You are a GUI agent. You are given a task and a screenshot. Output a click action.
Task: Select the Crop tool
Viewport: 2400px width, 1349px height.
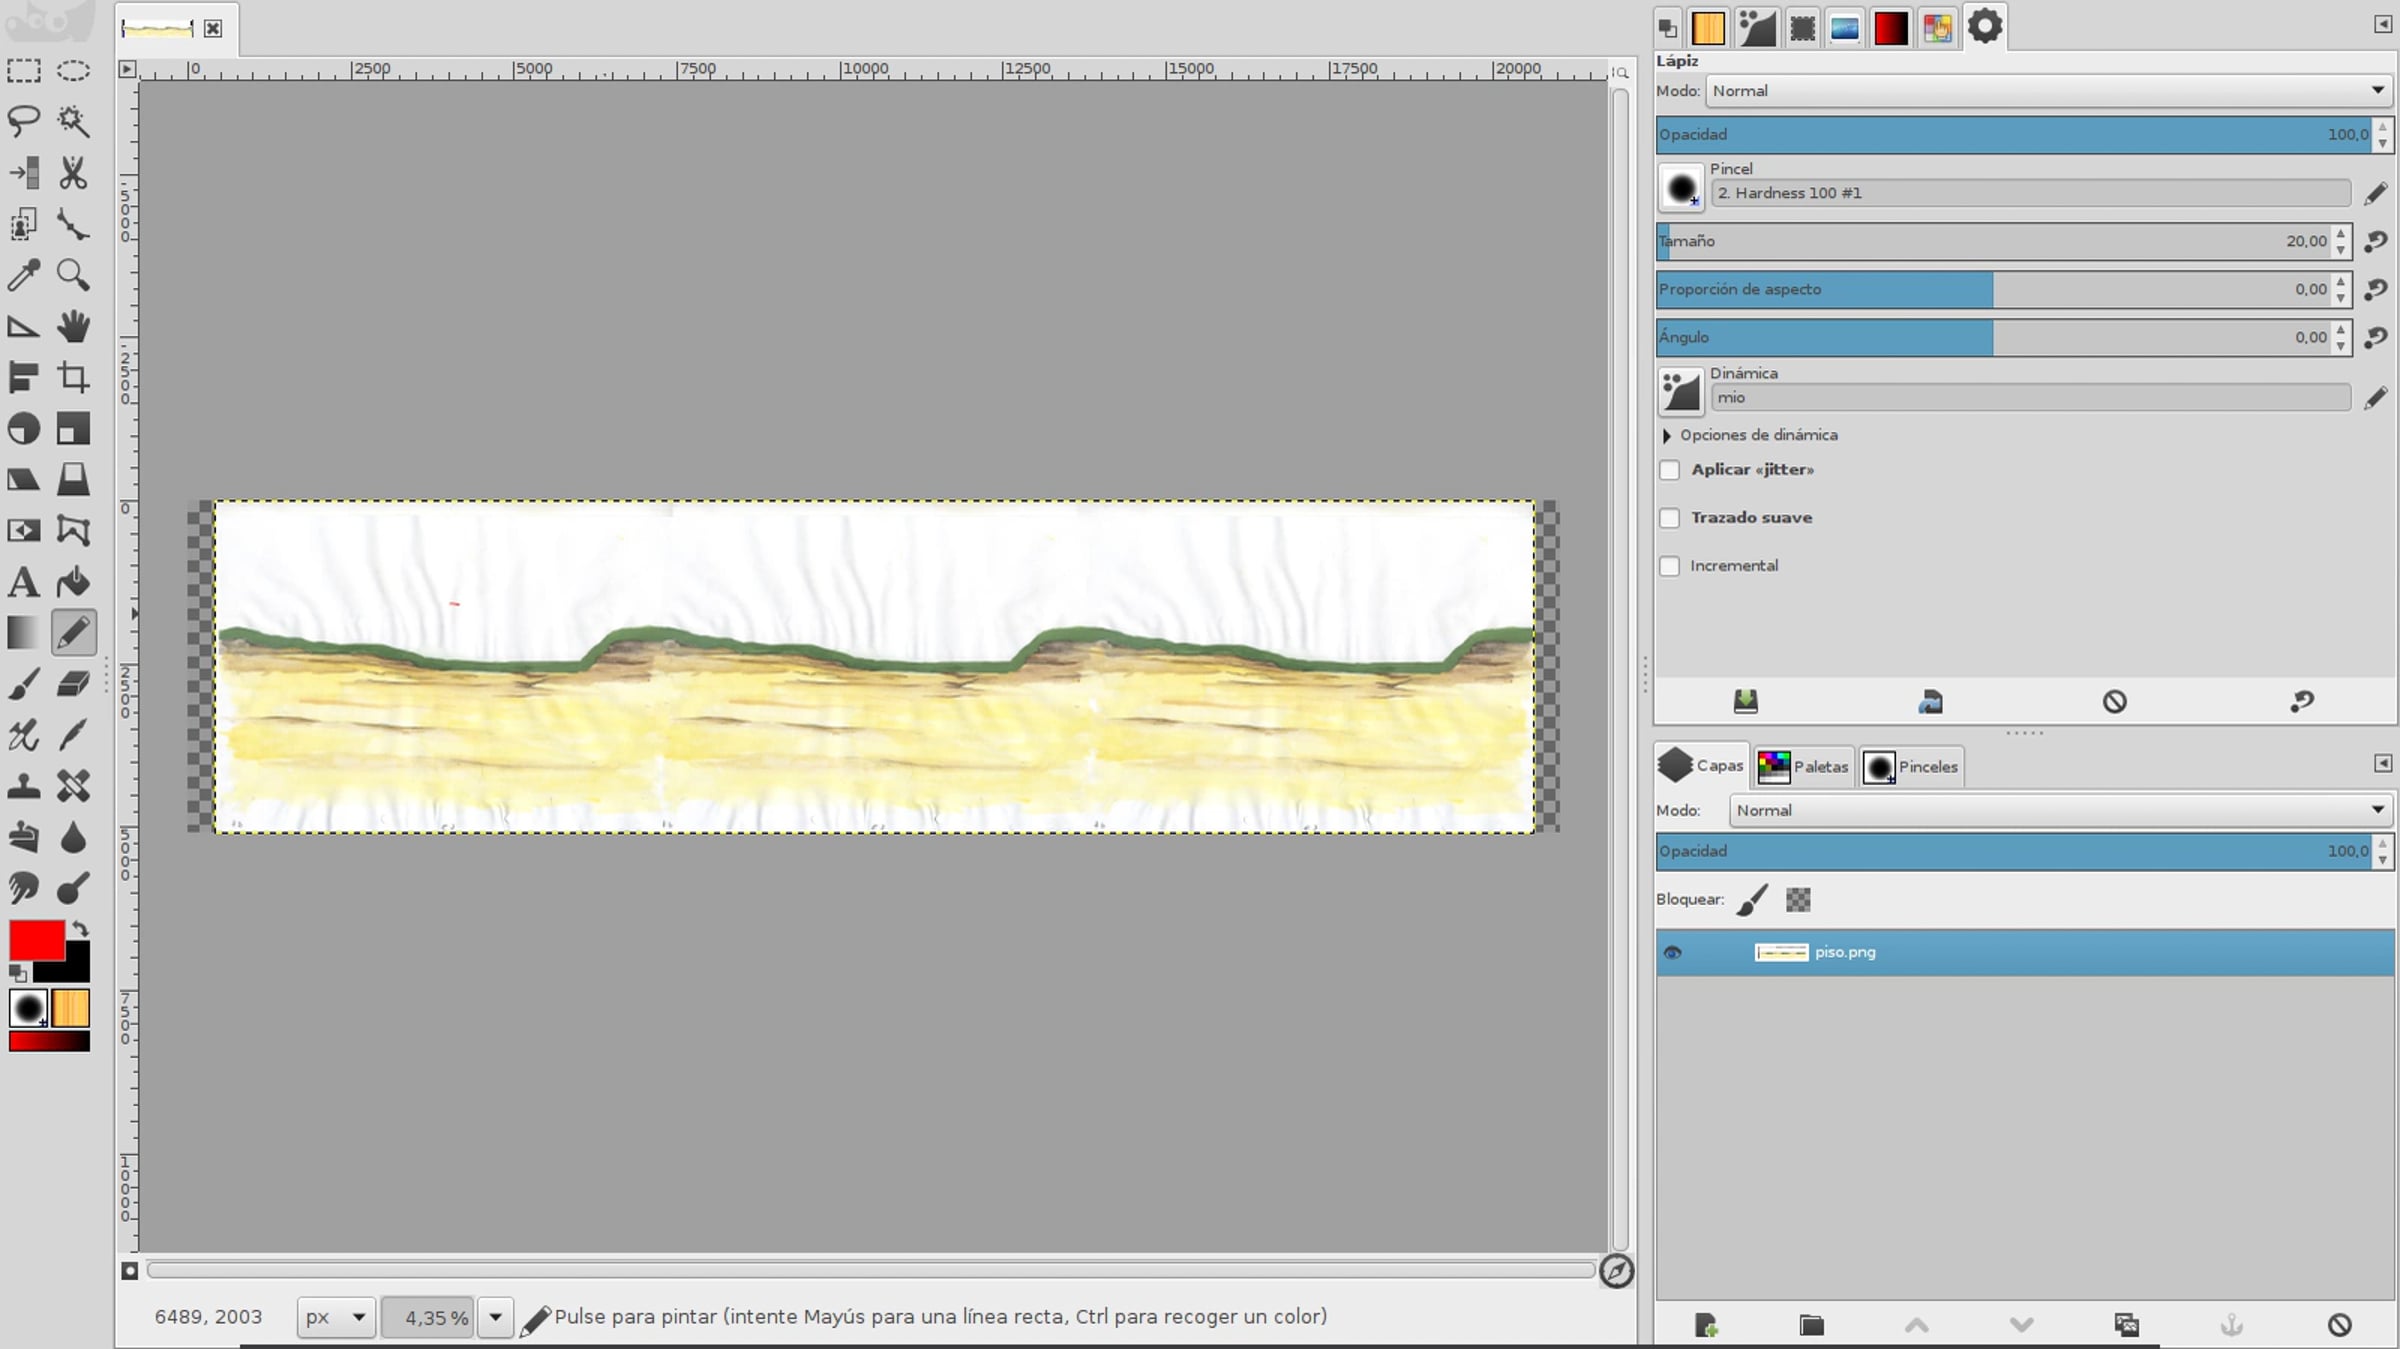pyautogui.click(x=73, y=377)
